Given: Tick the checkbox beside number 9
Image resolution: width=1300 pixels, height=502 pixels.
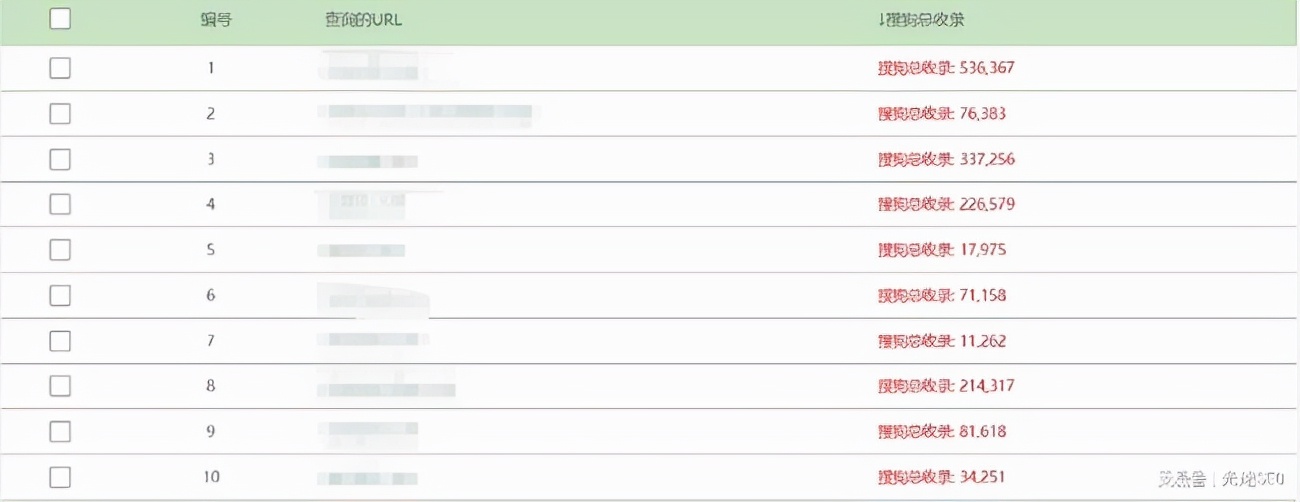Looking at the screenshot, I should (x=60, y=432).
